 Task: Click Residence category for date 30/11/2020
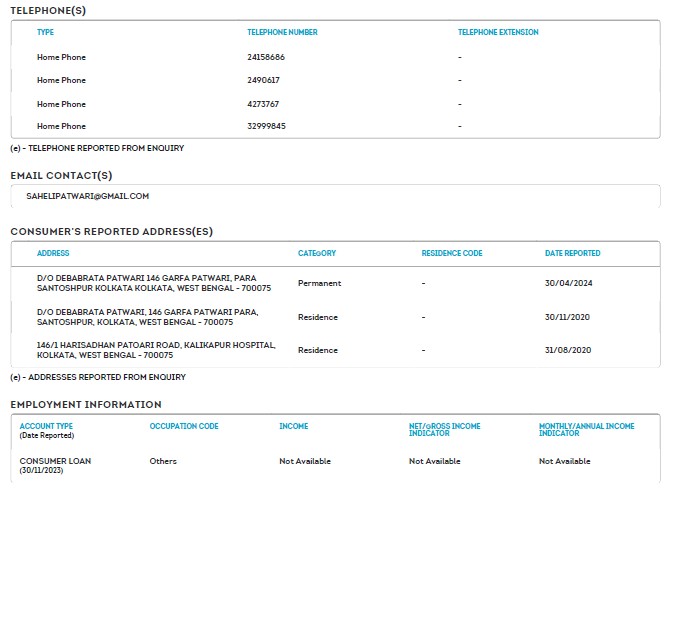(318, 317)
